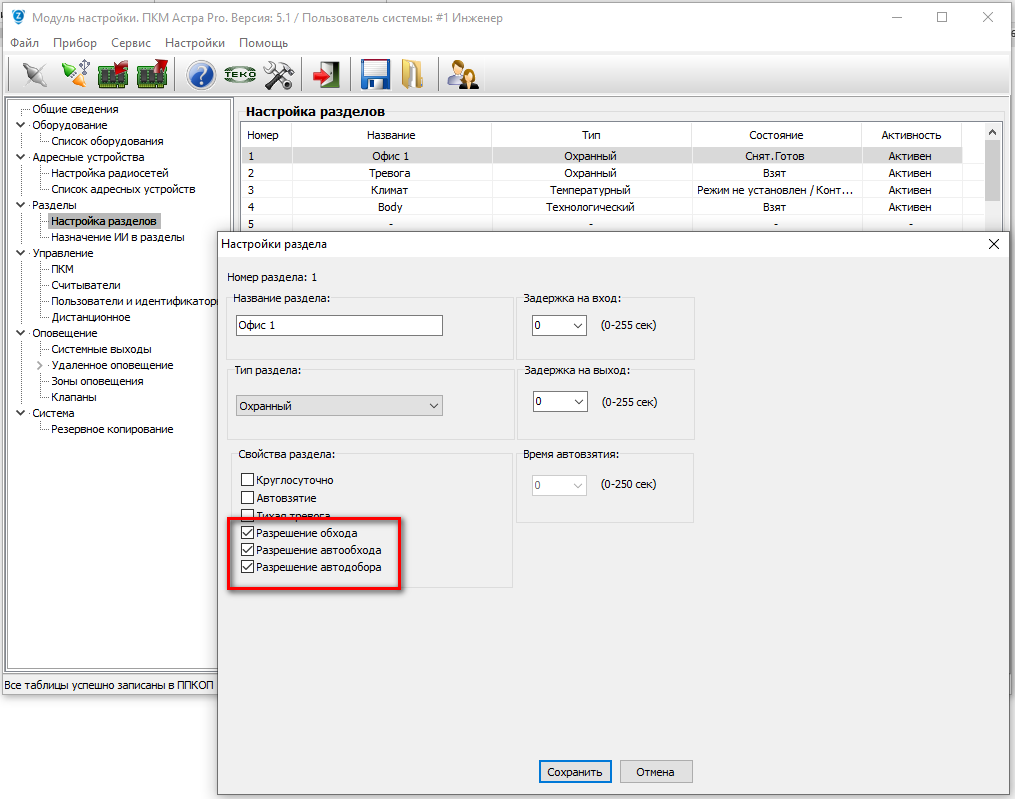Open the Сервис menu
The height and width of the screenshot is (799, 1015).
pos(131,43)
